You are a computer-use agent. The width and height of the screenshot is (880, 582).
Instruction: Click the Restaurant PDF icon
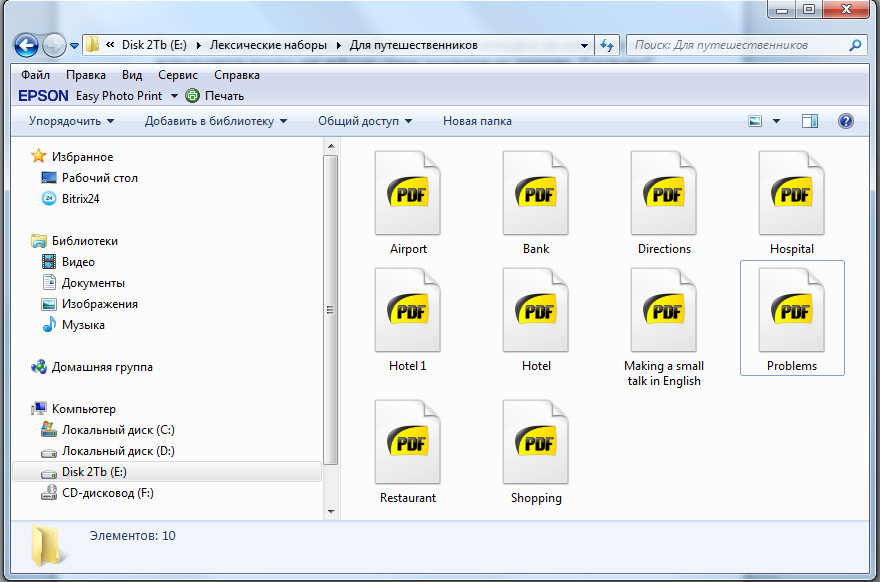pyautogui.click(x=408, y=443)
